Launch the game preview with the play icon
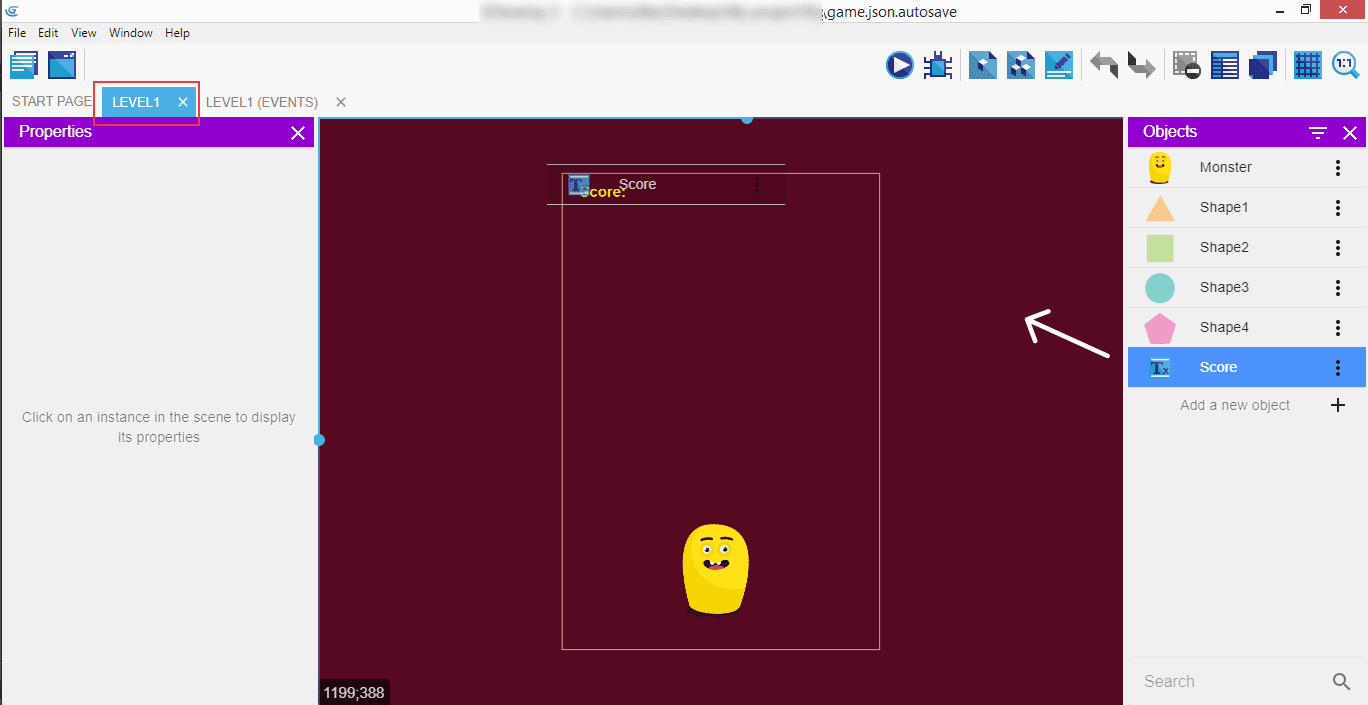The width and height of the screenshot is (1368, 705). pyautogui.click(x=899, y=66)
